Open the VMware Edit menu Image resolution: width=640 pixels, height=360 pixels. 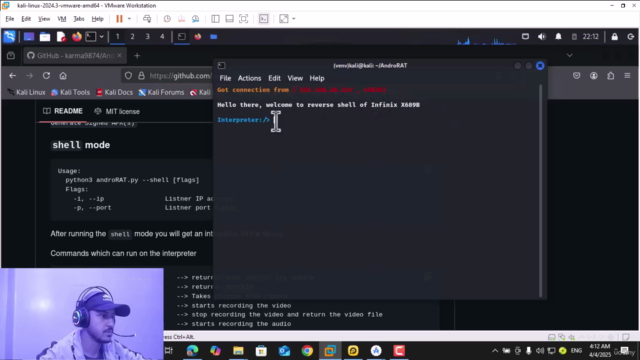click(26, 19)
